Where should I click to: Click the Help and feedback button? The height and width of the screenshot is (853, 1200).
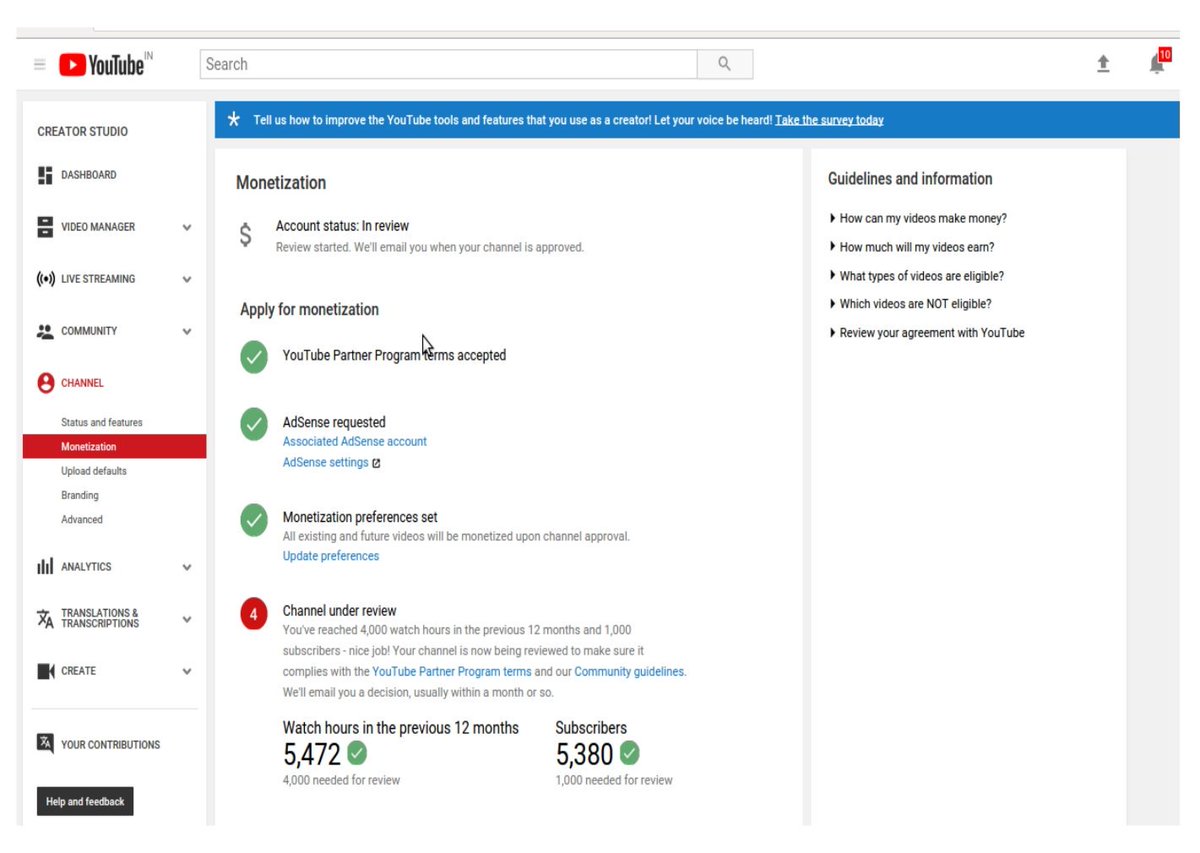point(85,802)
